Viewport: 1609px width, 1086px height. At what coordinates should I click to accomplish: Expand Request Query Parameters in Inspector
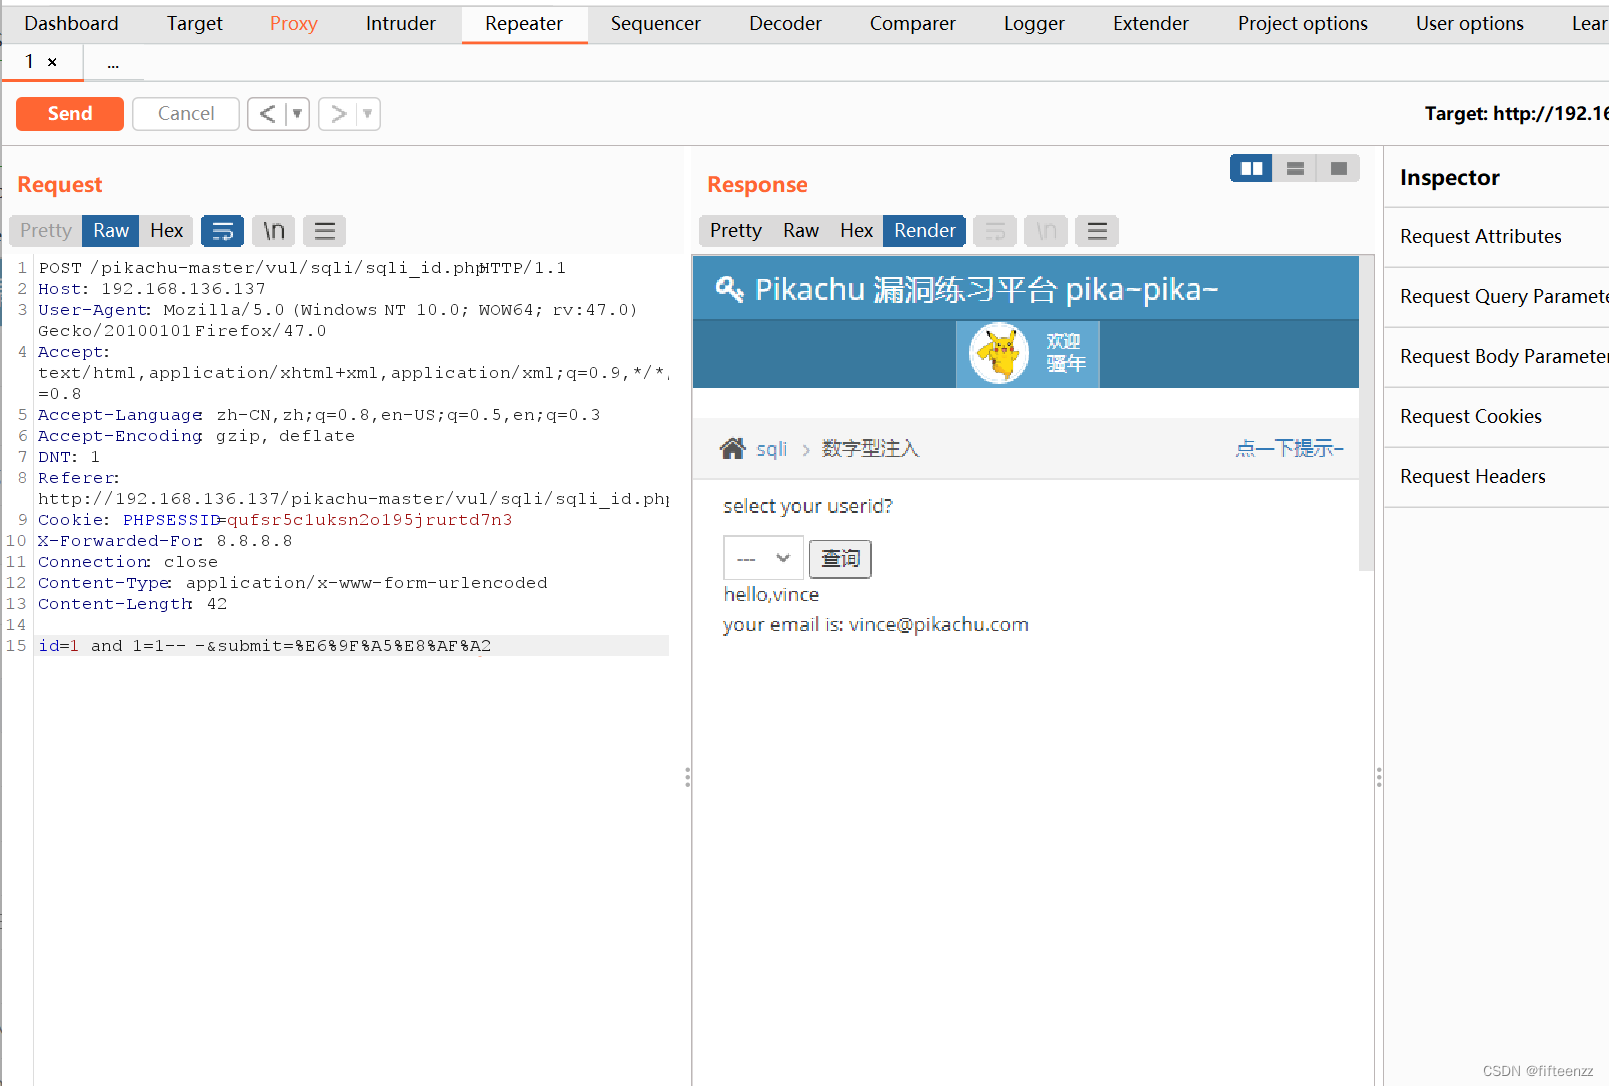point(1496,297)
